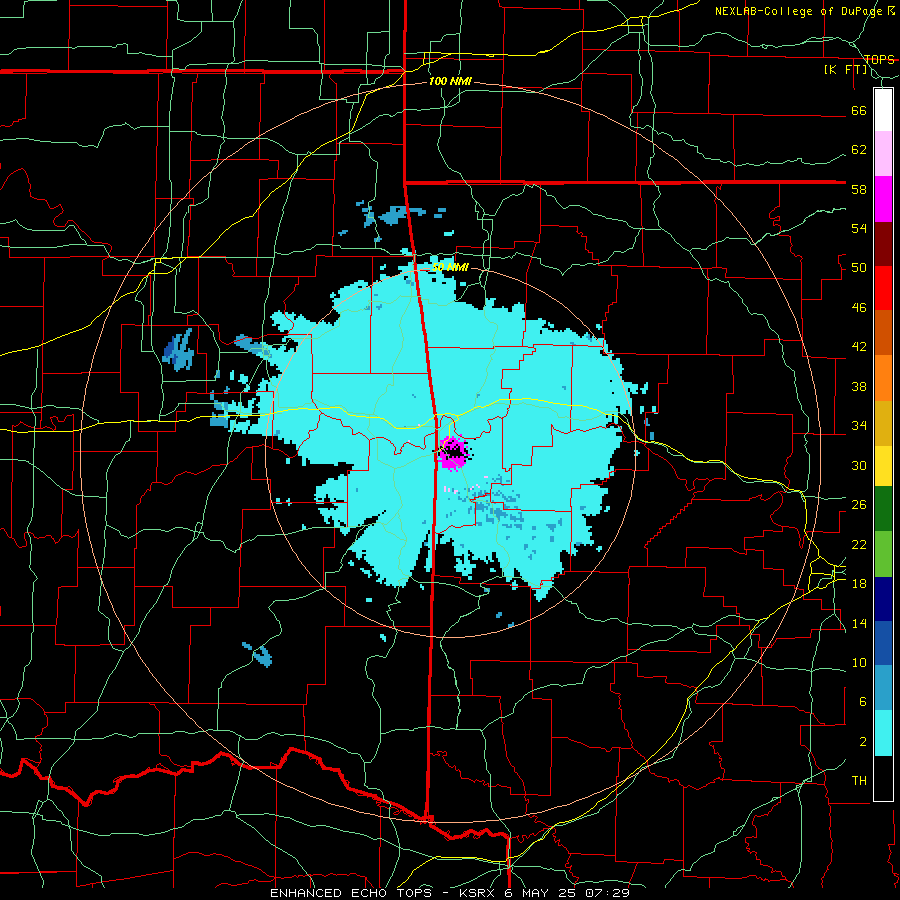Select the dark orange legend swatch
The image size is (900, 900).
tap(883, 332)
